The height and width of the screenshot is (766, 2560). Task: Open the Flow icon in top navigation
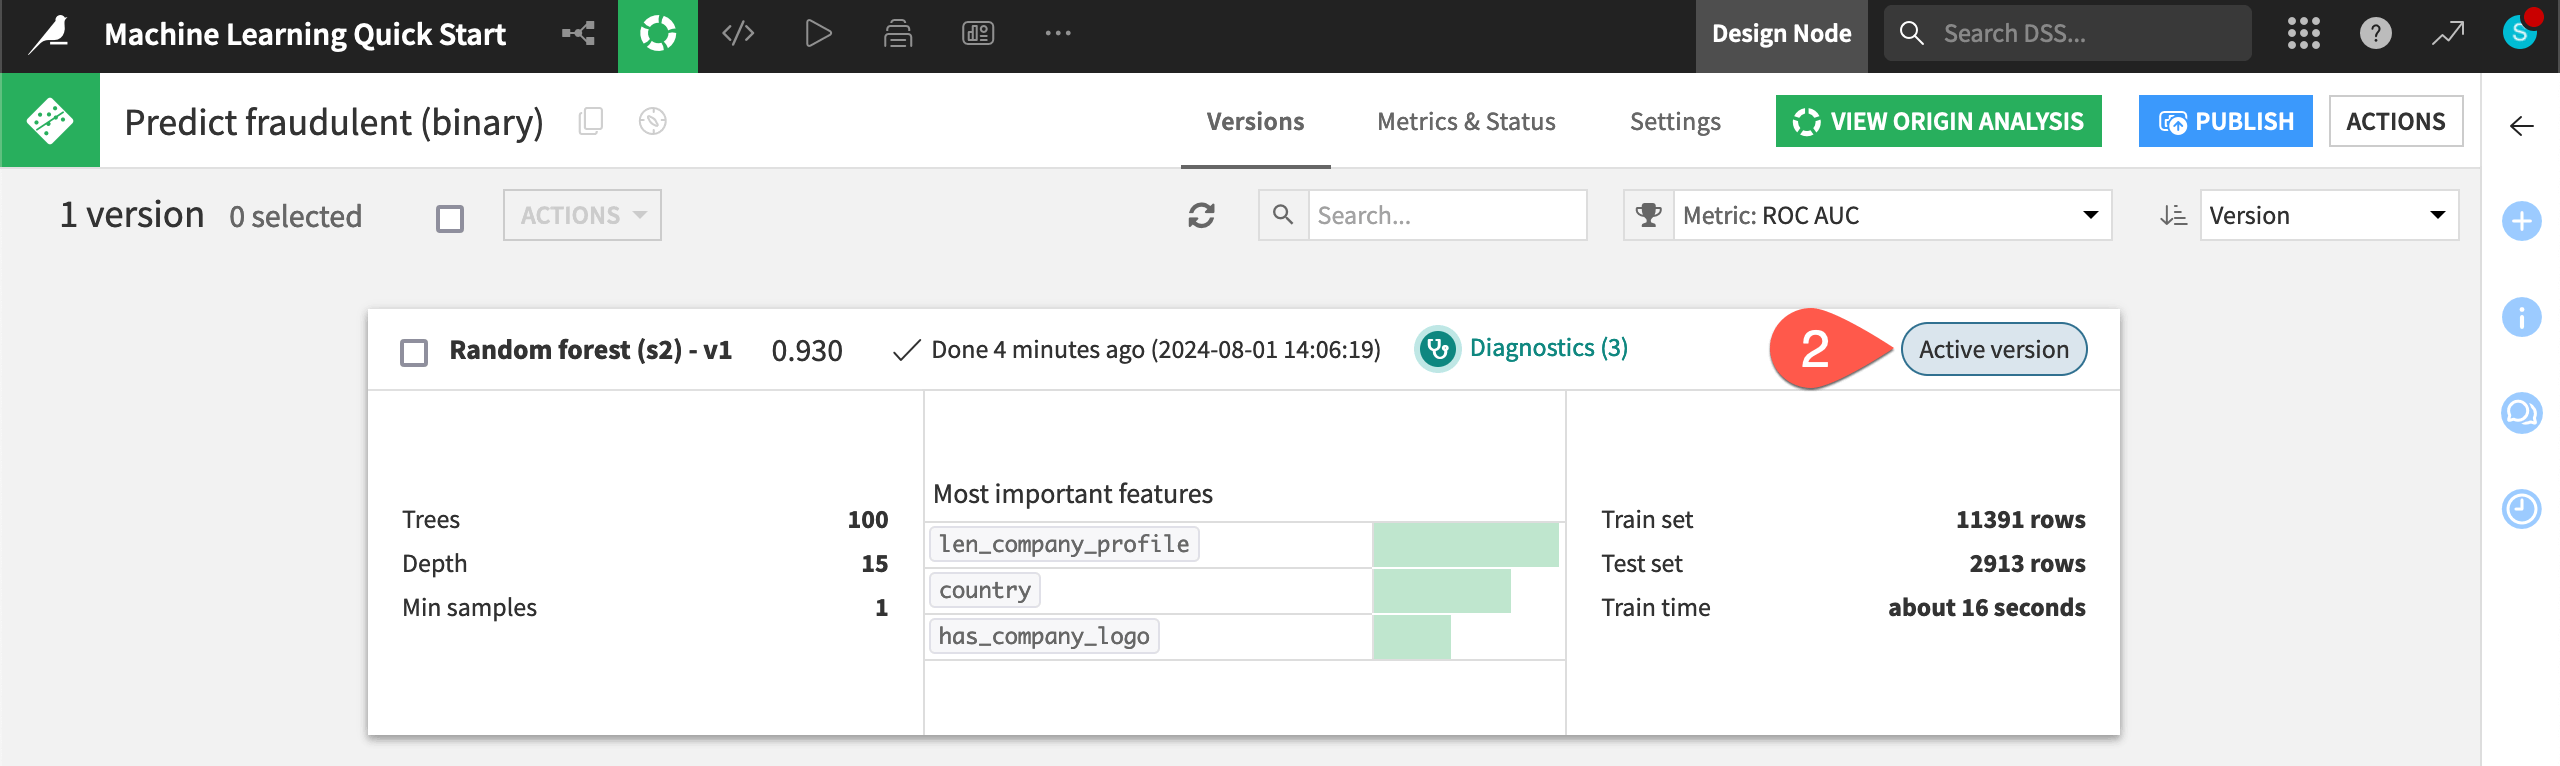pyautogui.click(x=578, y=34)
